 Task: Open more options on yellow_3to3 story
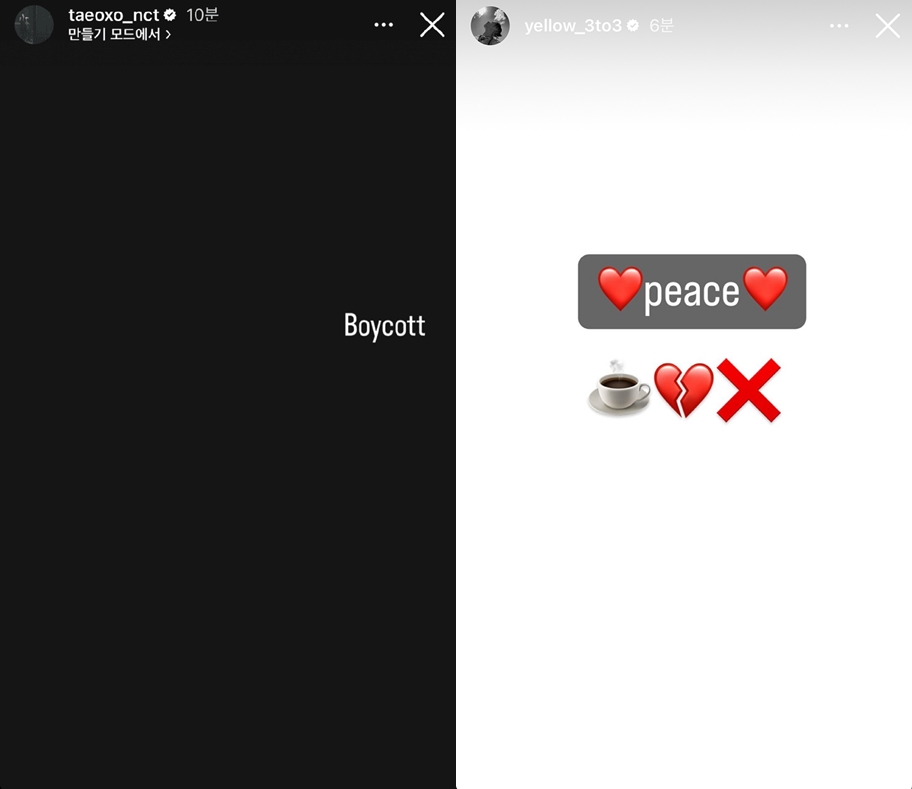[x=839, y=26]
